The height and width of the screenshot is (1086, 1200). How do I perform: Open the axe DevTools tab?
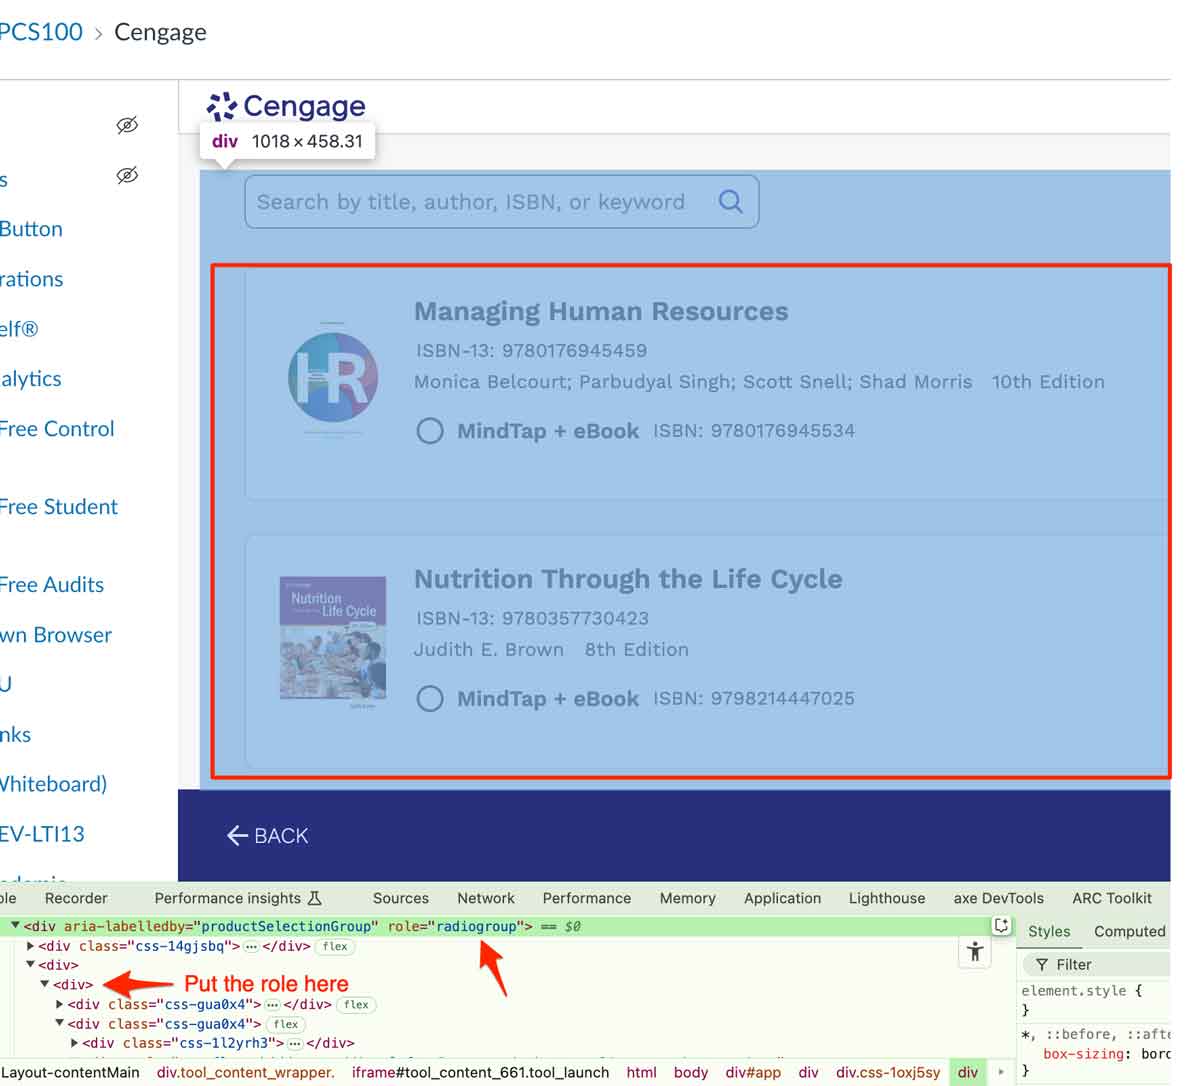pyautogui.click(x=999, y=898)
